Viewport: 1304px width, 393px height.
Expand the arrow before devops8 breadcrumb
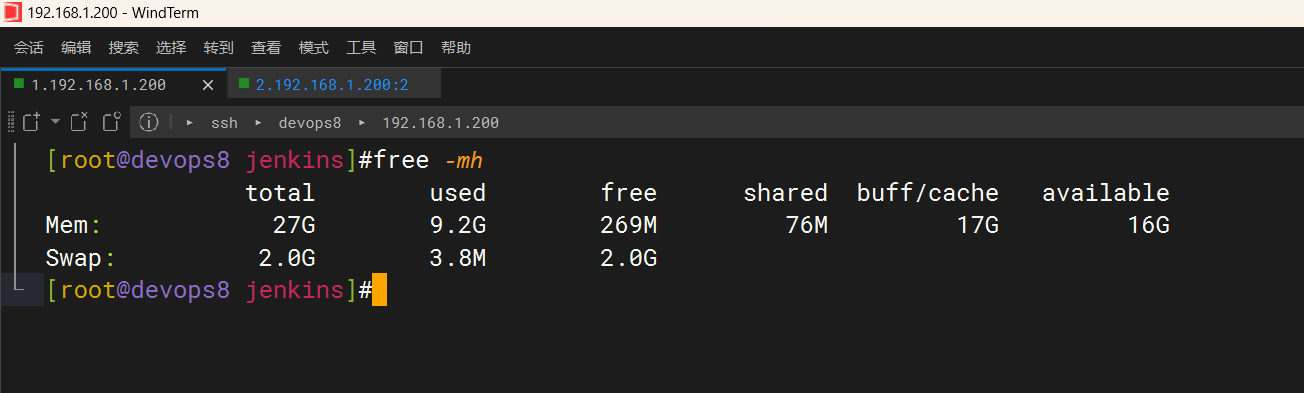tap(258, 123)
